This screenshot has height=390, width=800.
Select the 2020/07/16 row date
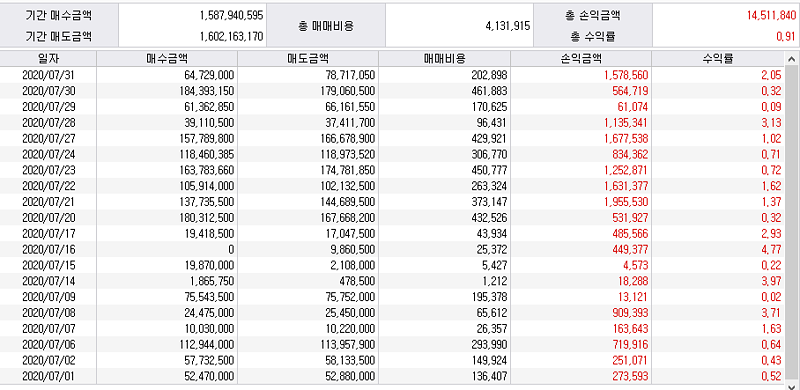click(49, 249)
